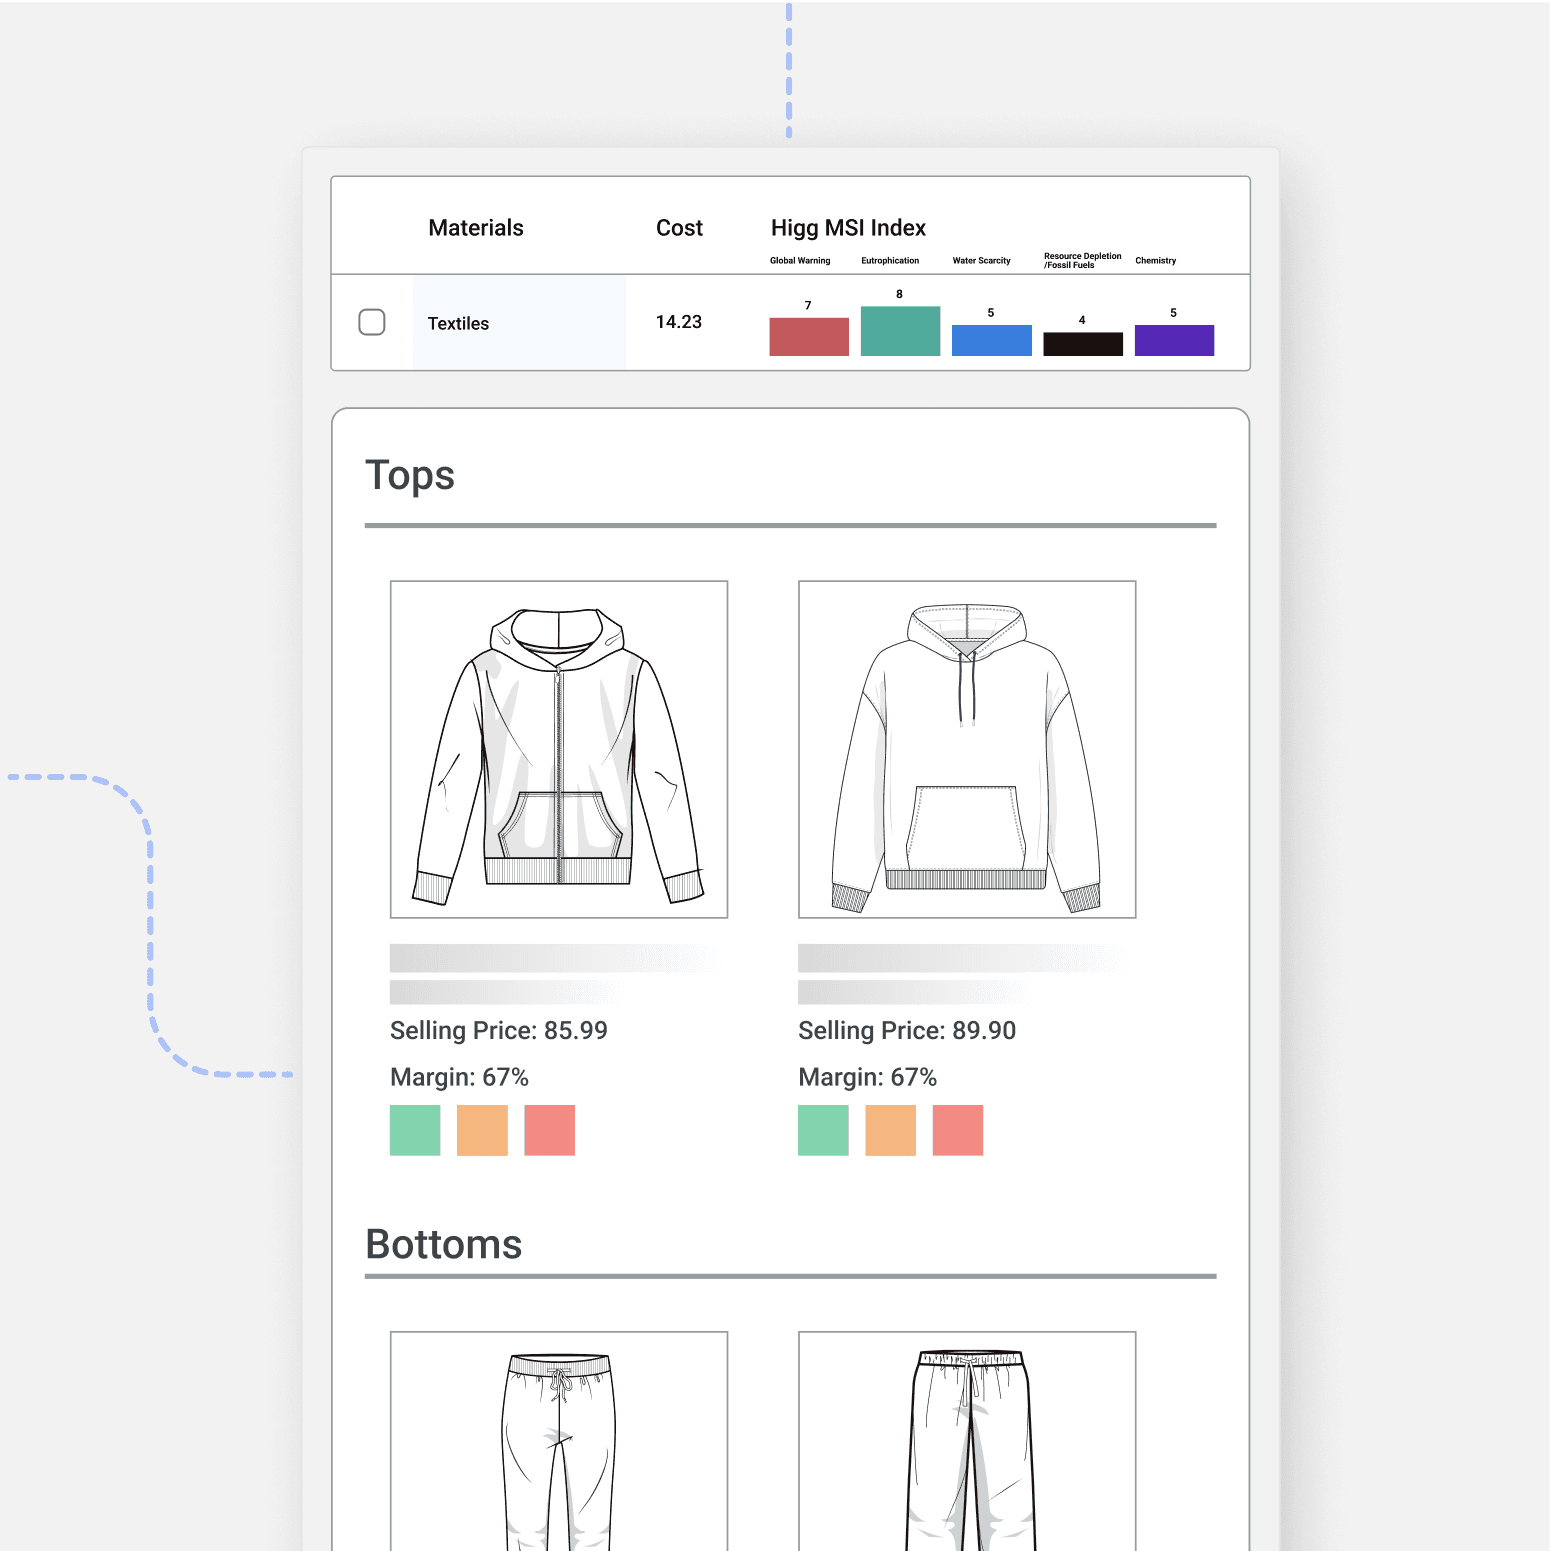Pick orange swatch under pullover hoodie
The image size is (1550, 1551).
(x=891, y=1130)
